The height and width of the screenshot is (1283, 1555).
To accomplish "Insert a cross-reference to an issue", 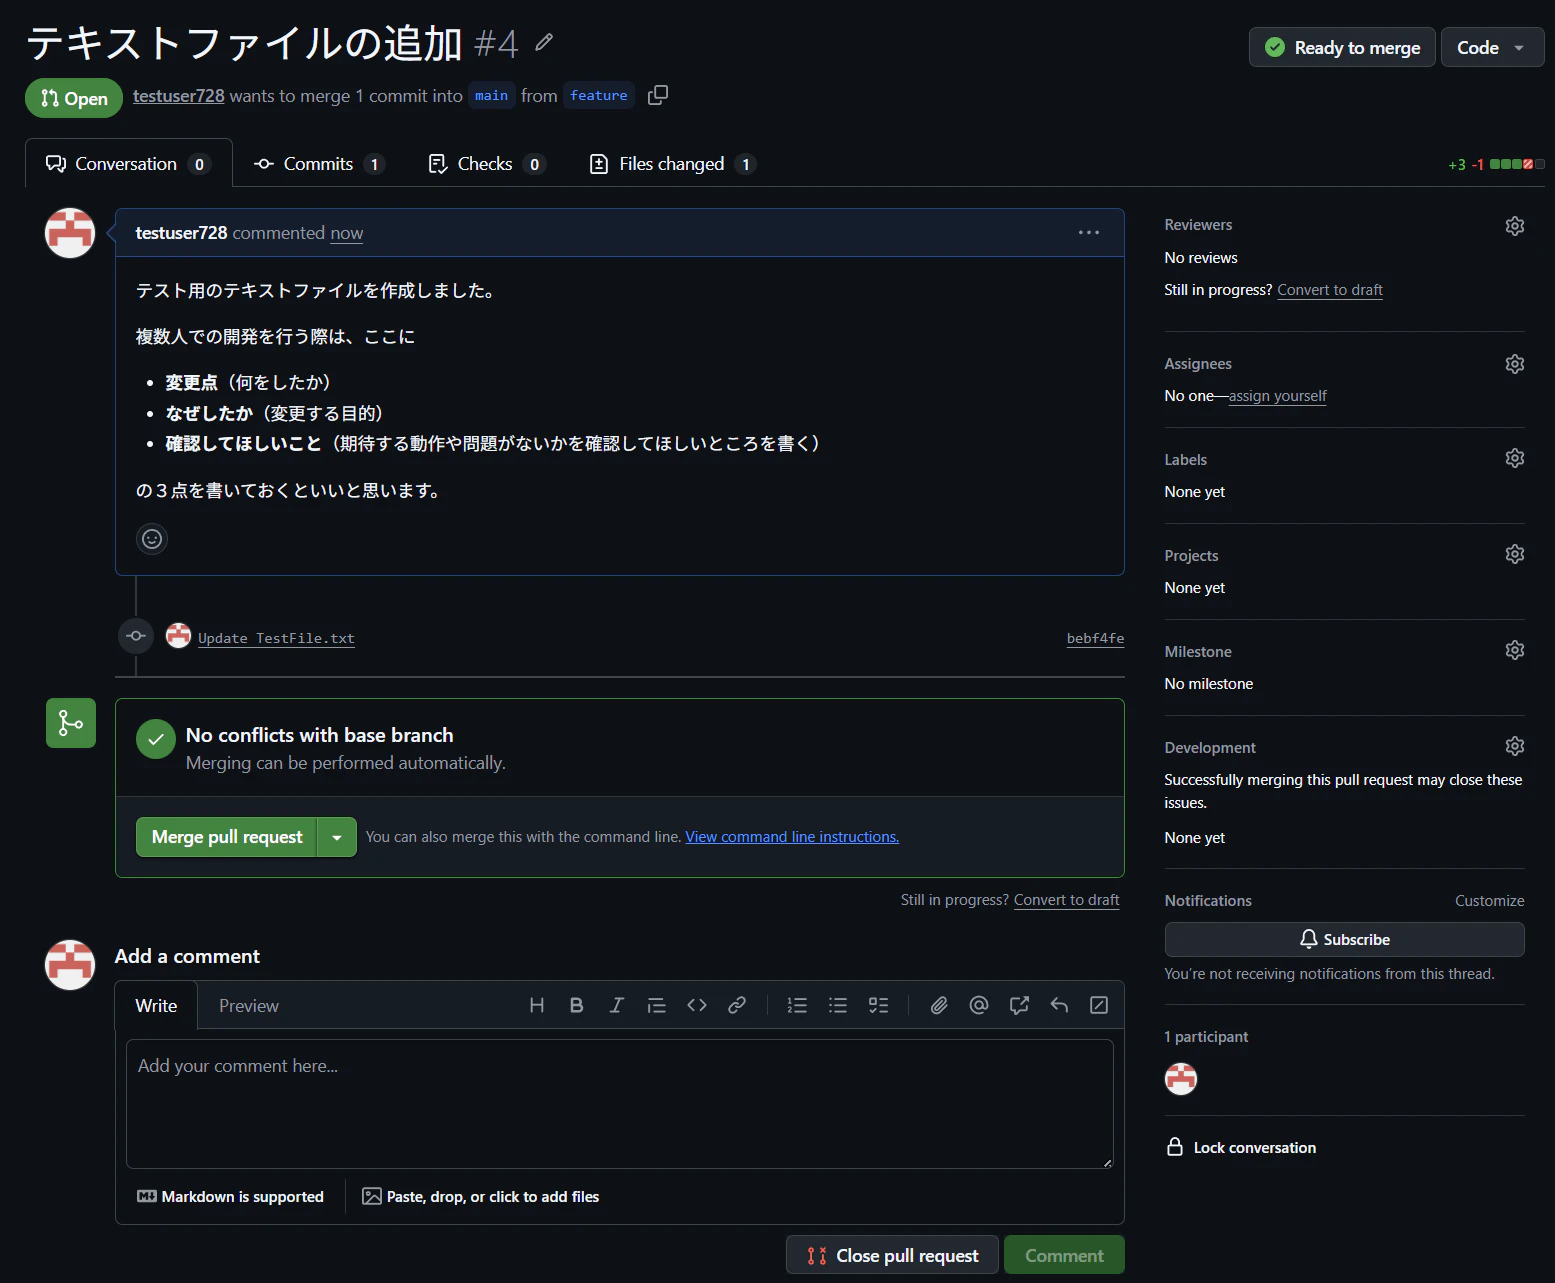I will pos(1019,1005).
